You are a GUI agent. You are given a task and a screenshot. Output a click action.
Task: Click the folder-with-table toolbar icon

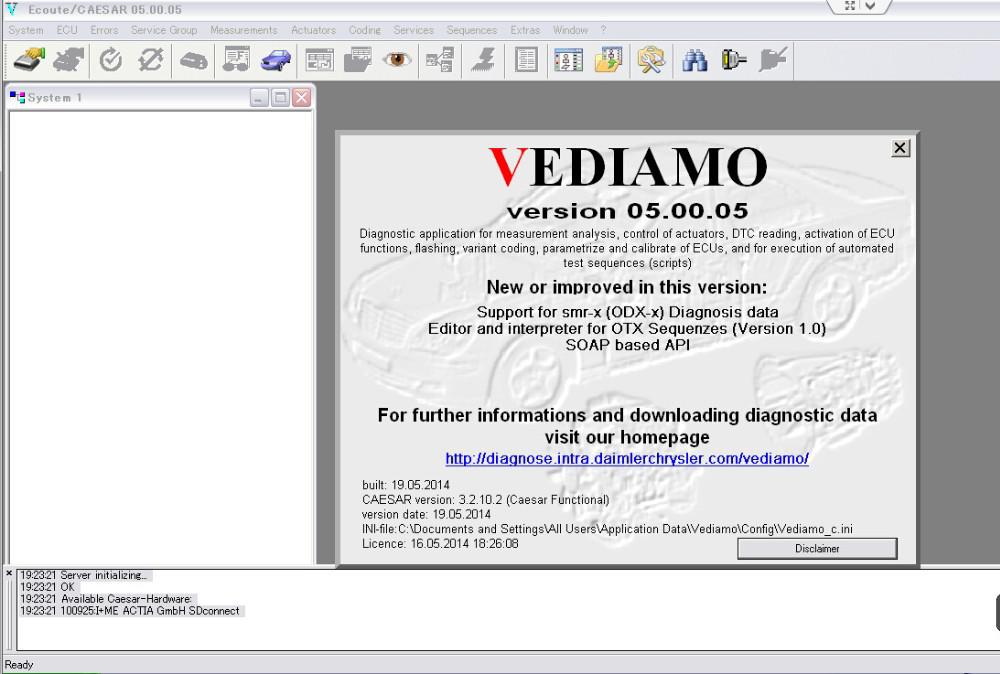click(357, 61)
